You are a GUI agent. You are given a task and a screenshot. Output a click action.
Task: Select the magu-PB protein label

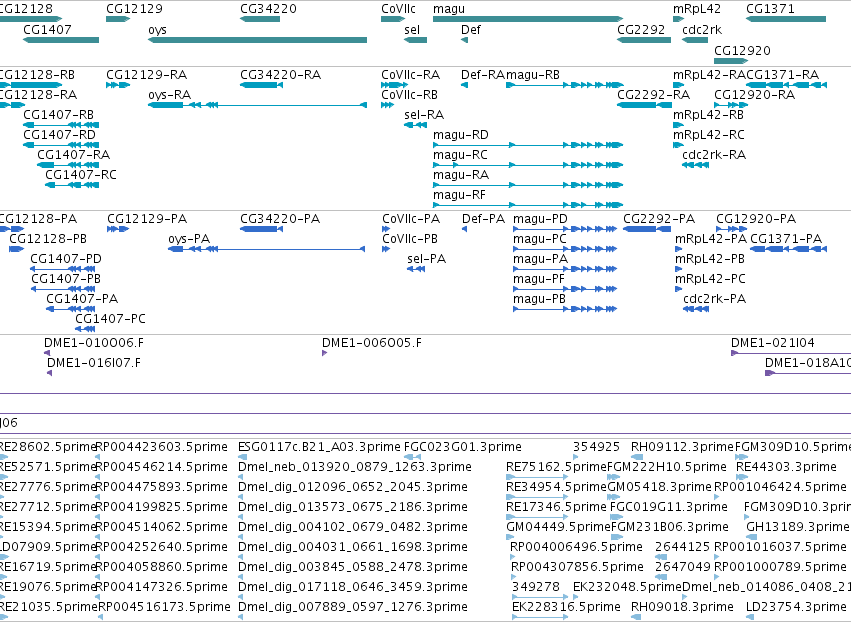(539, 299)
